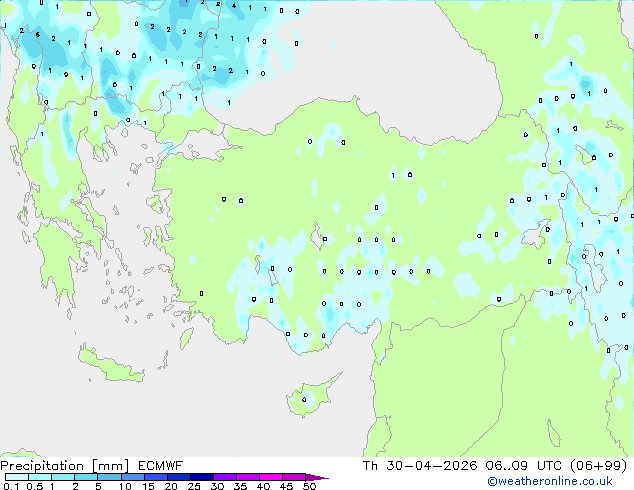
Task: Click the legend label '15'
Action: tap(148, 486)
